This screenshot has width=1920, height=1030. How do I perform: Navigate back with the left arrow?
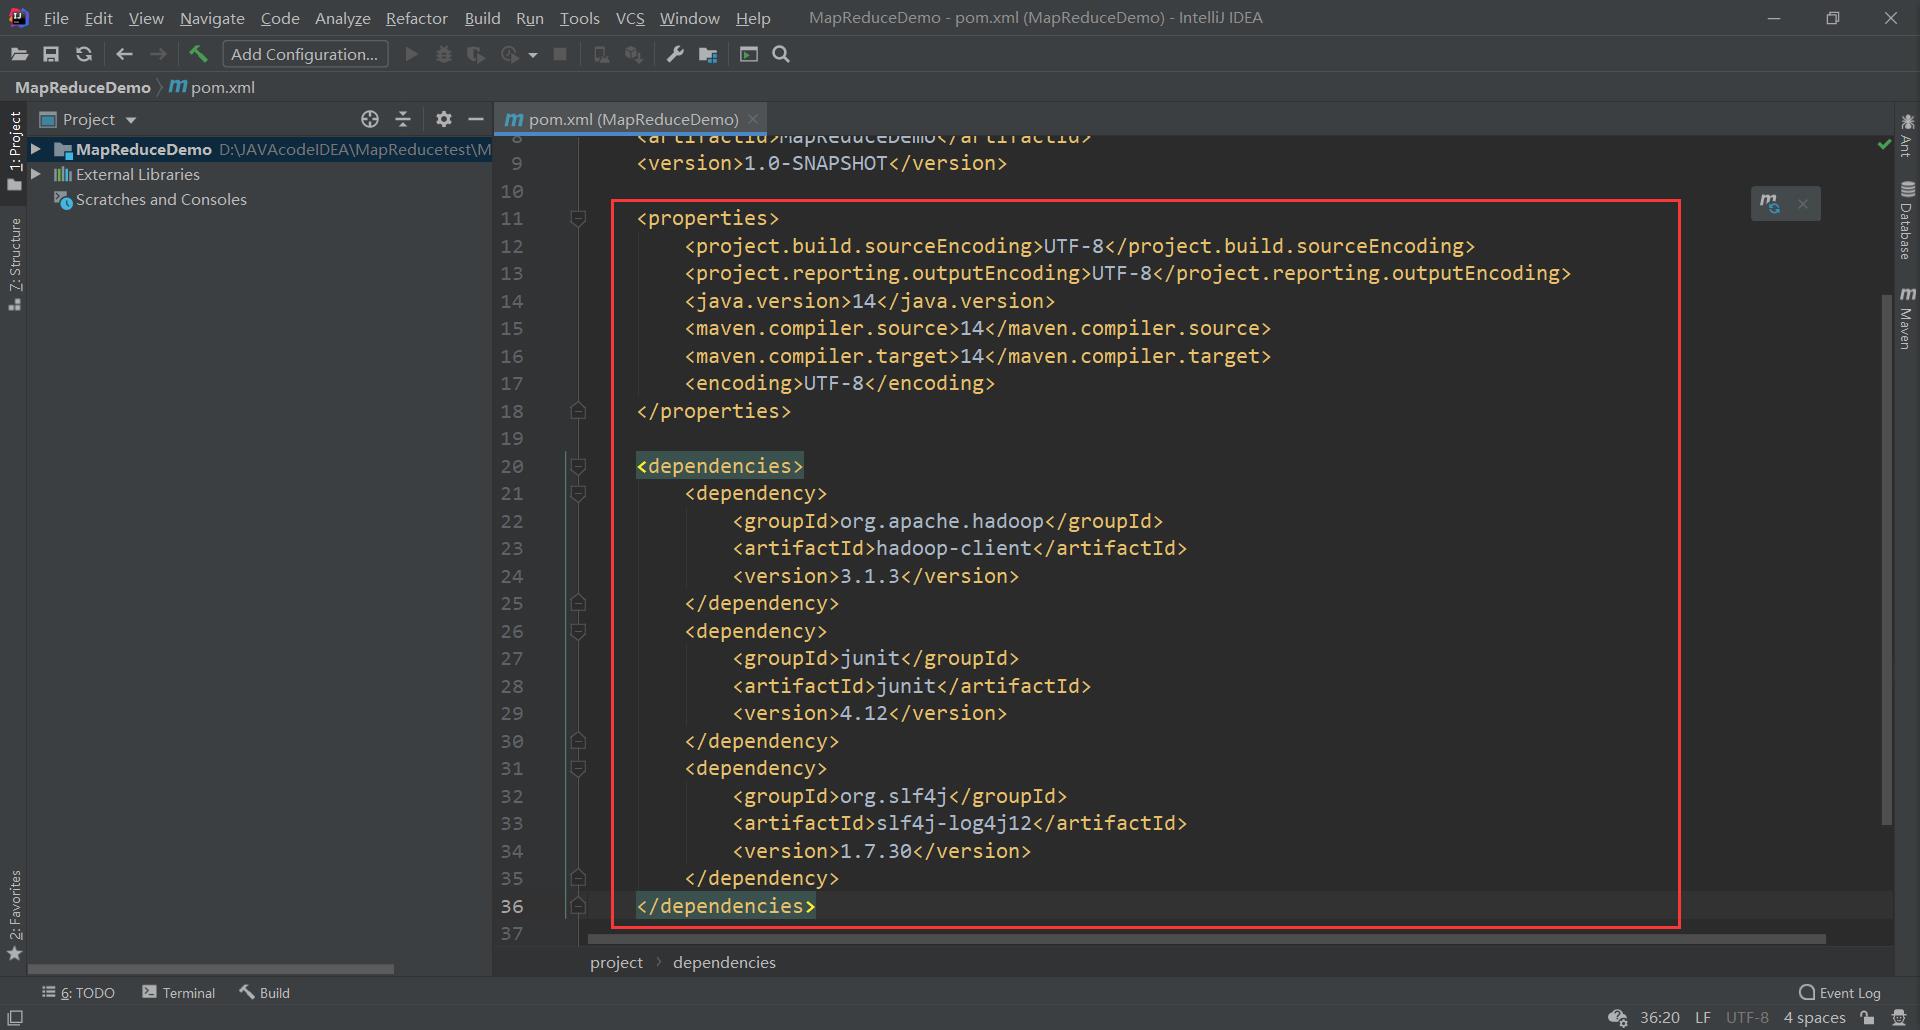coord(124,55)
